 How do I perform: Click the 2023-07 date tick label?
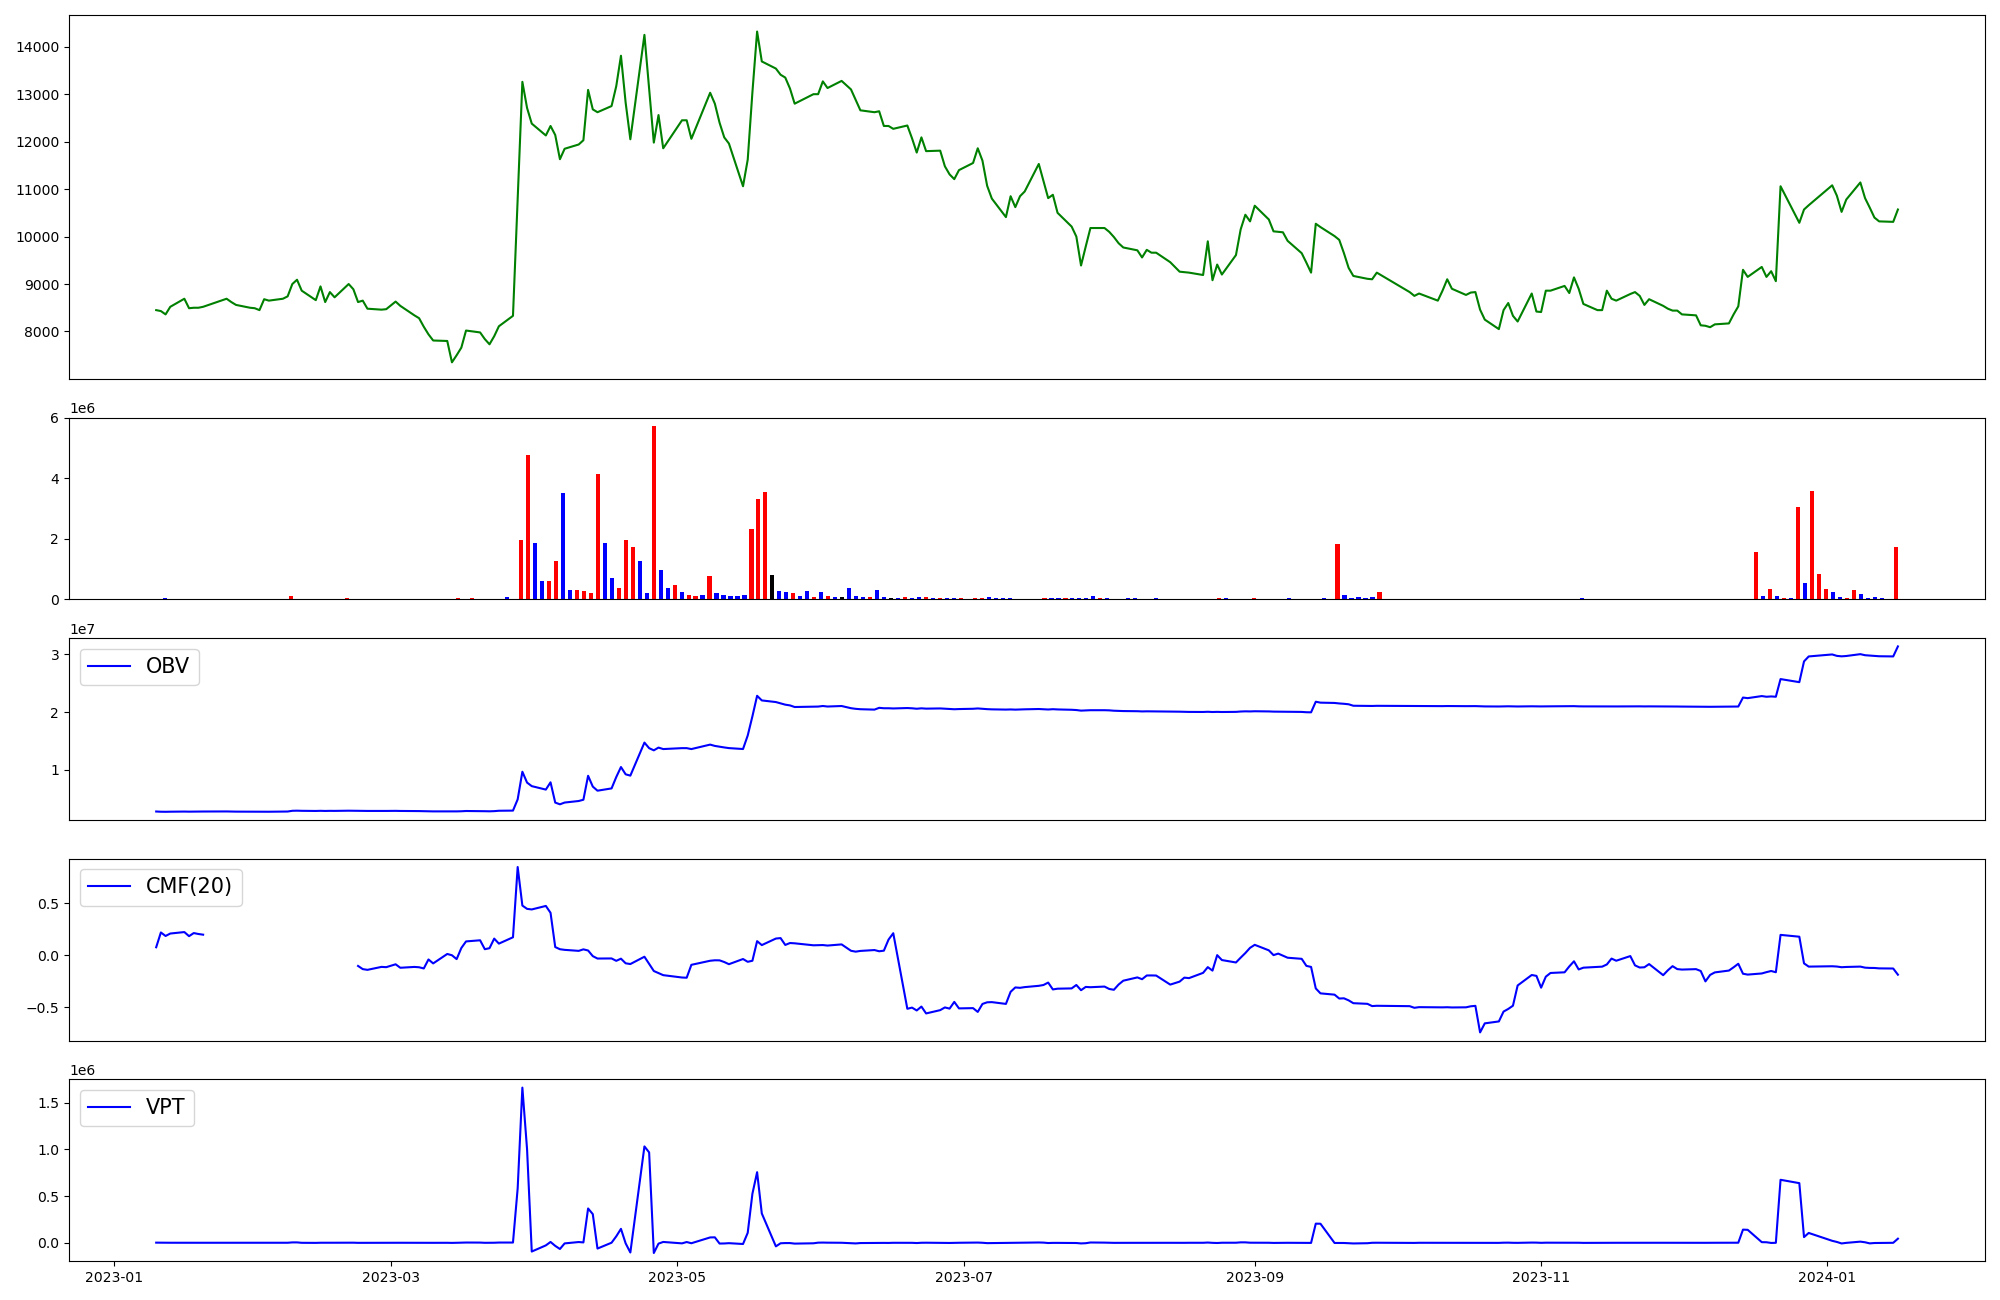(963, 1277)
